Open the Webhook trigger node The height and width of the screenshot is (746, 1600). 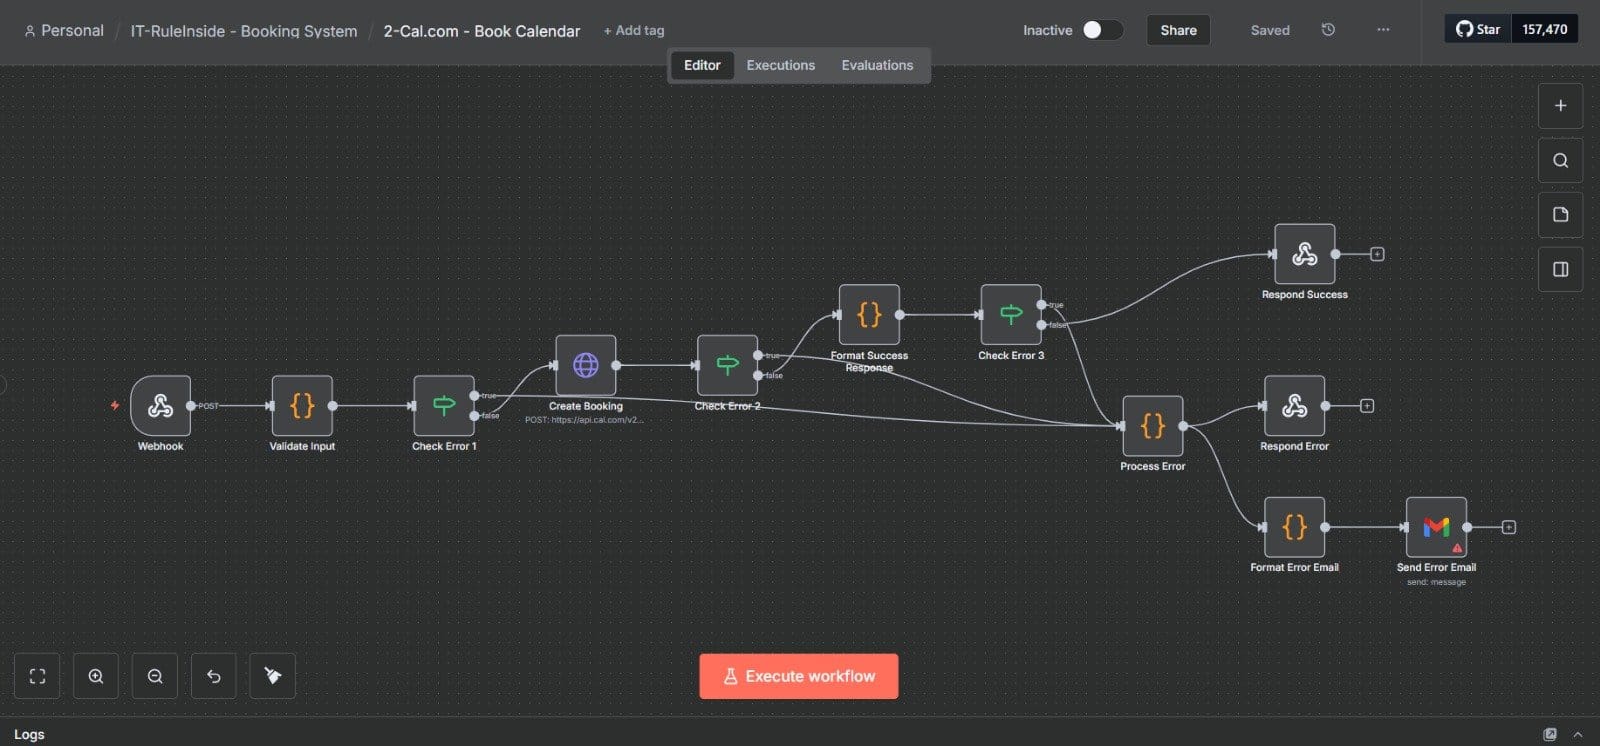tap(160, 406)
